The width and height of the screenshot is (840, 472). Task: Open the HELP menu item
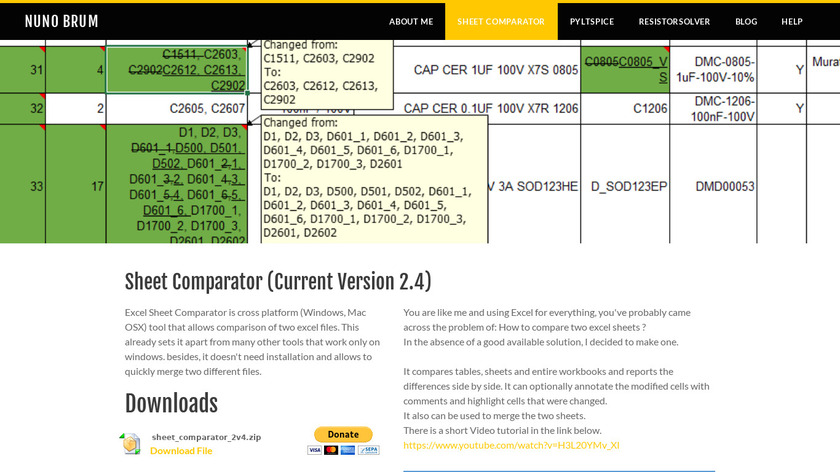(791, 21)
